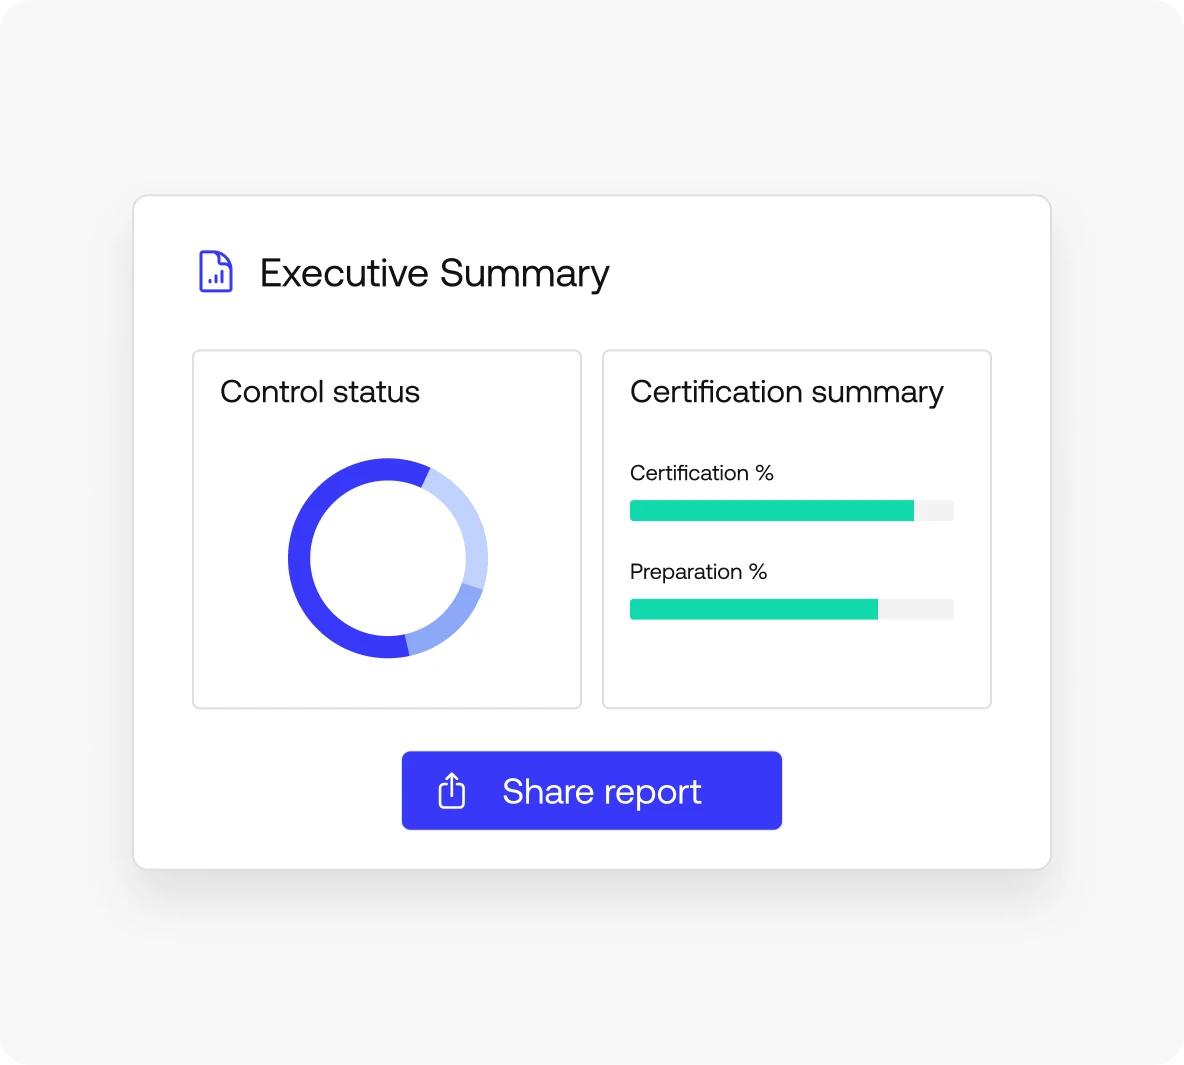Click blank area right of Share report button

(910, 791)
